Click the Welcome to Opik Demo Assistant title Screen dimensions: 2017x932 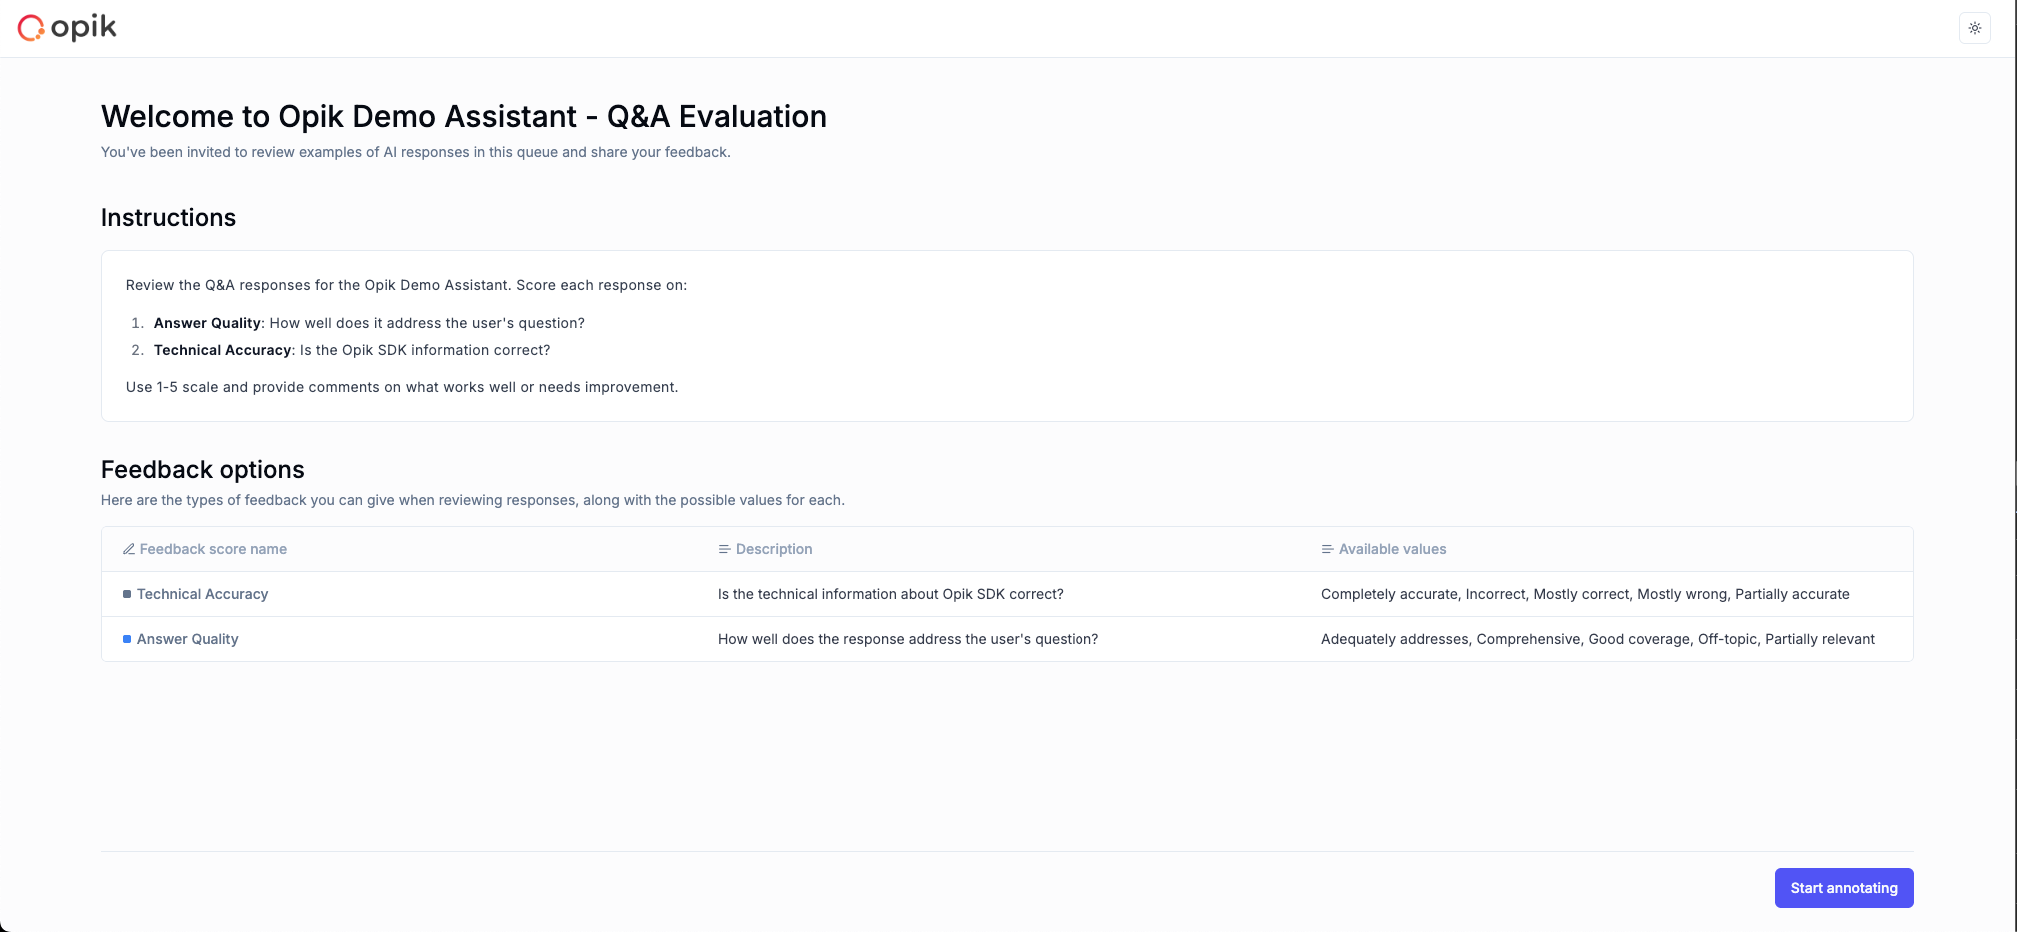coord(463,117)
